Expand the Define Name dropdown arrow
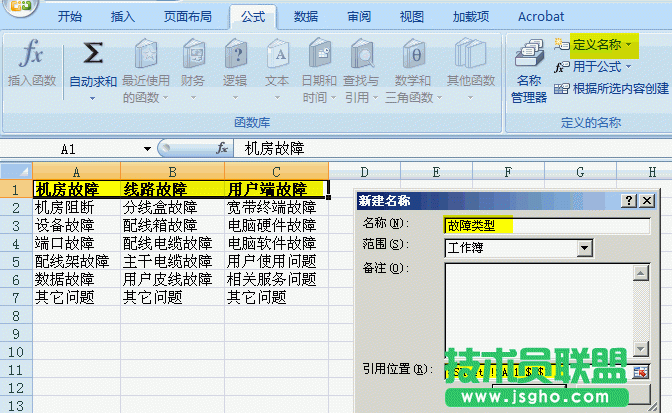672x413 pixels. point(629,45)
